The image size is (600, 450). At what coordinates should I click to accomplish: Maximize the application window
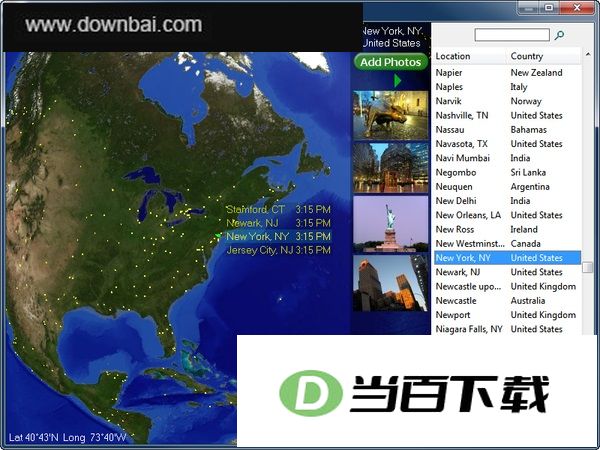(x=549, y=7)
